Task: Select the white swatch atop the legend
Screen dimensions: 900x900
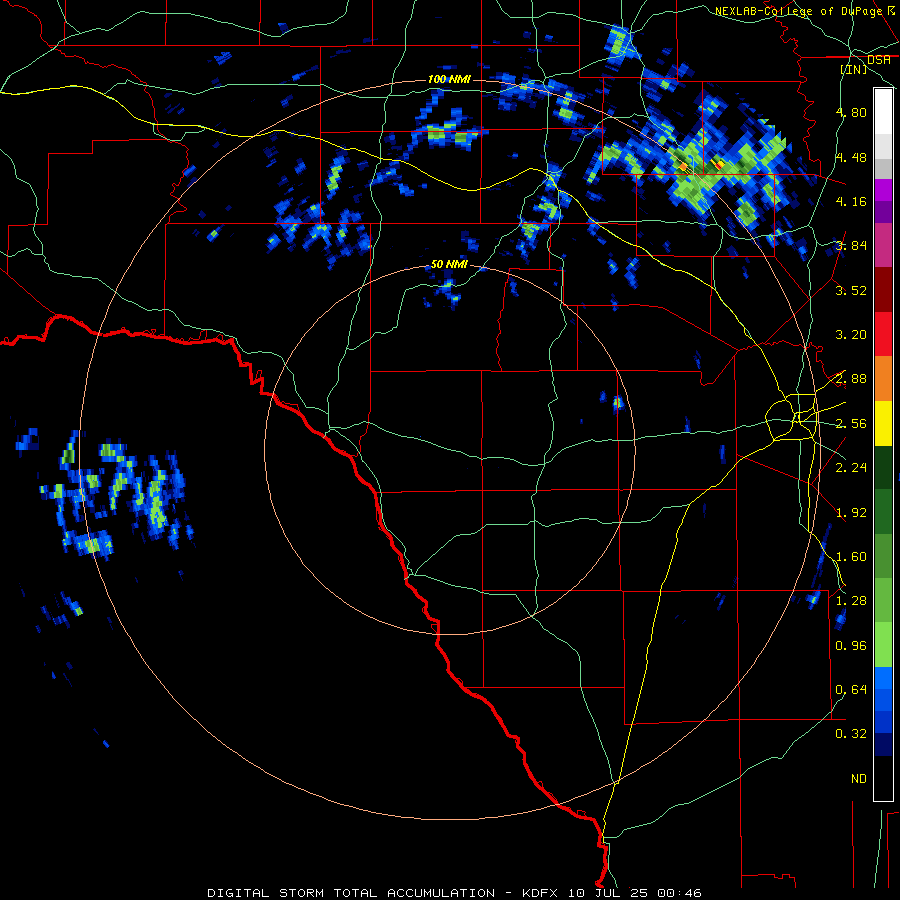Action: coord(883,111)
